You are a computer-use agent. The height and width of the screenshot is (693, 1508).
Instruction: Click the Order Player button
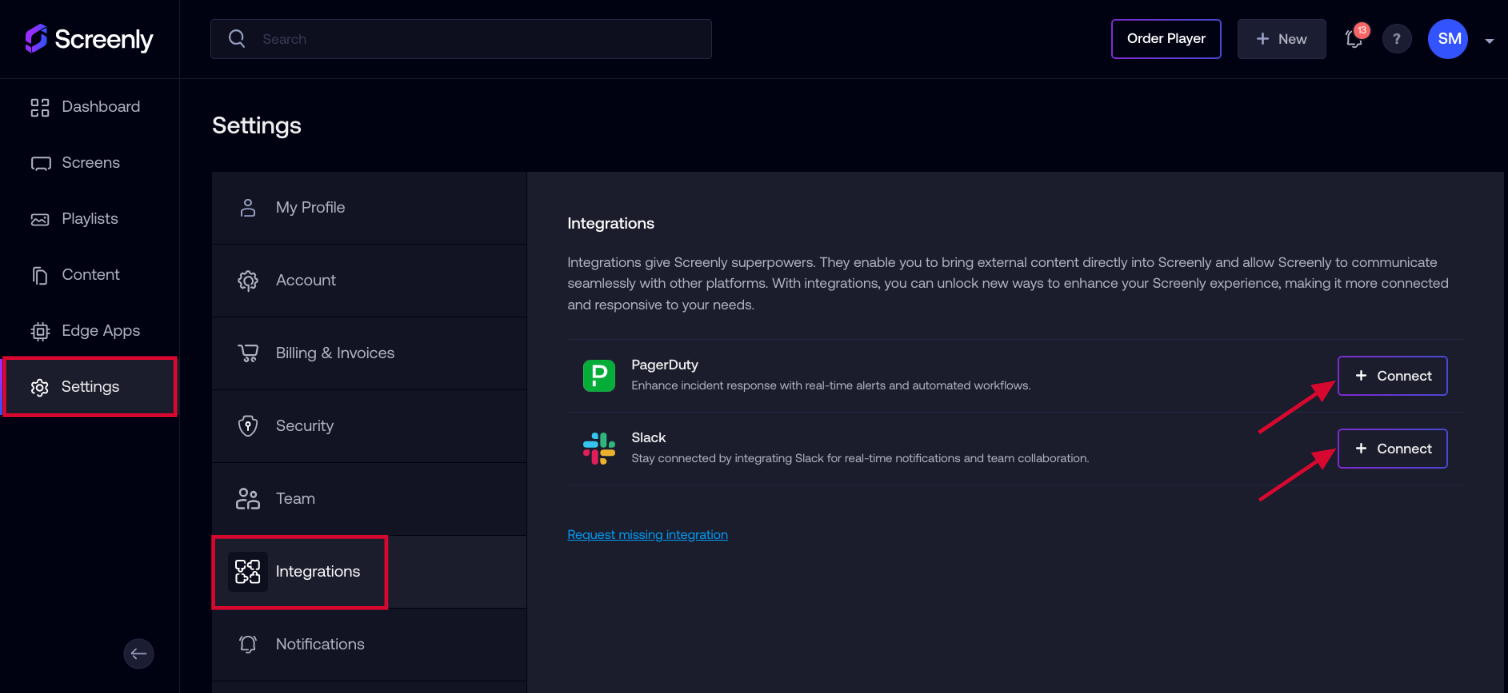coord(1166,39)
